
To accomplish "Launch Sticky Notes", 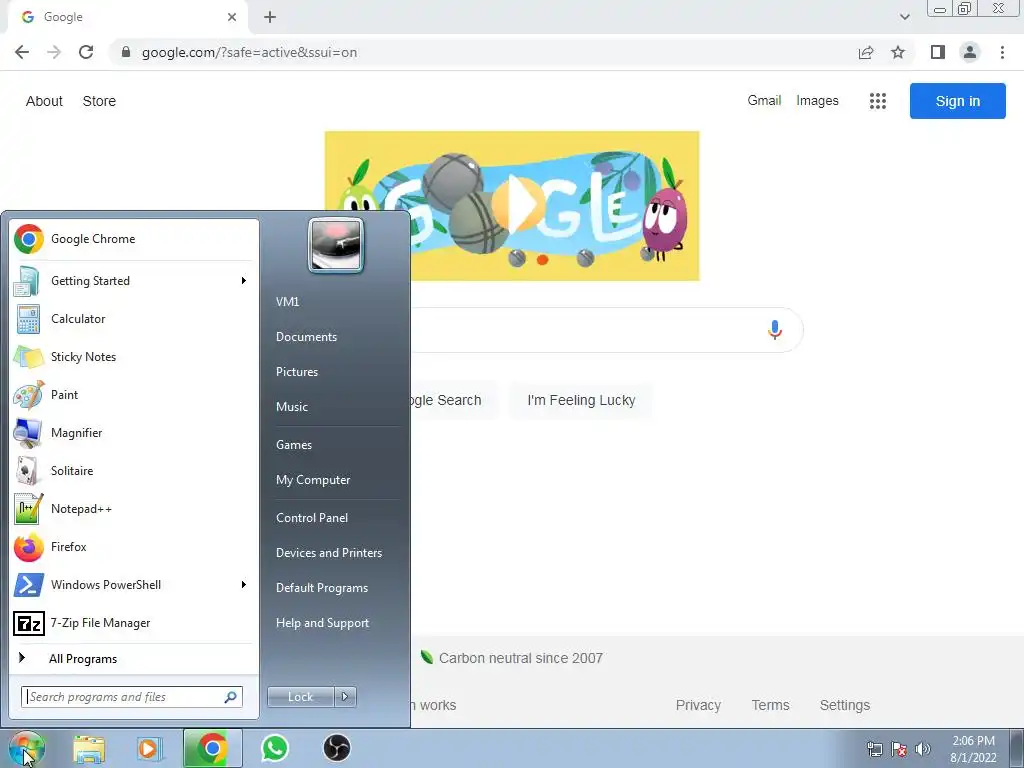I will coord(133,357).
